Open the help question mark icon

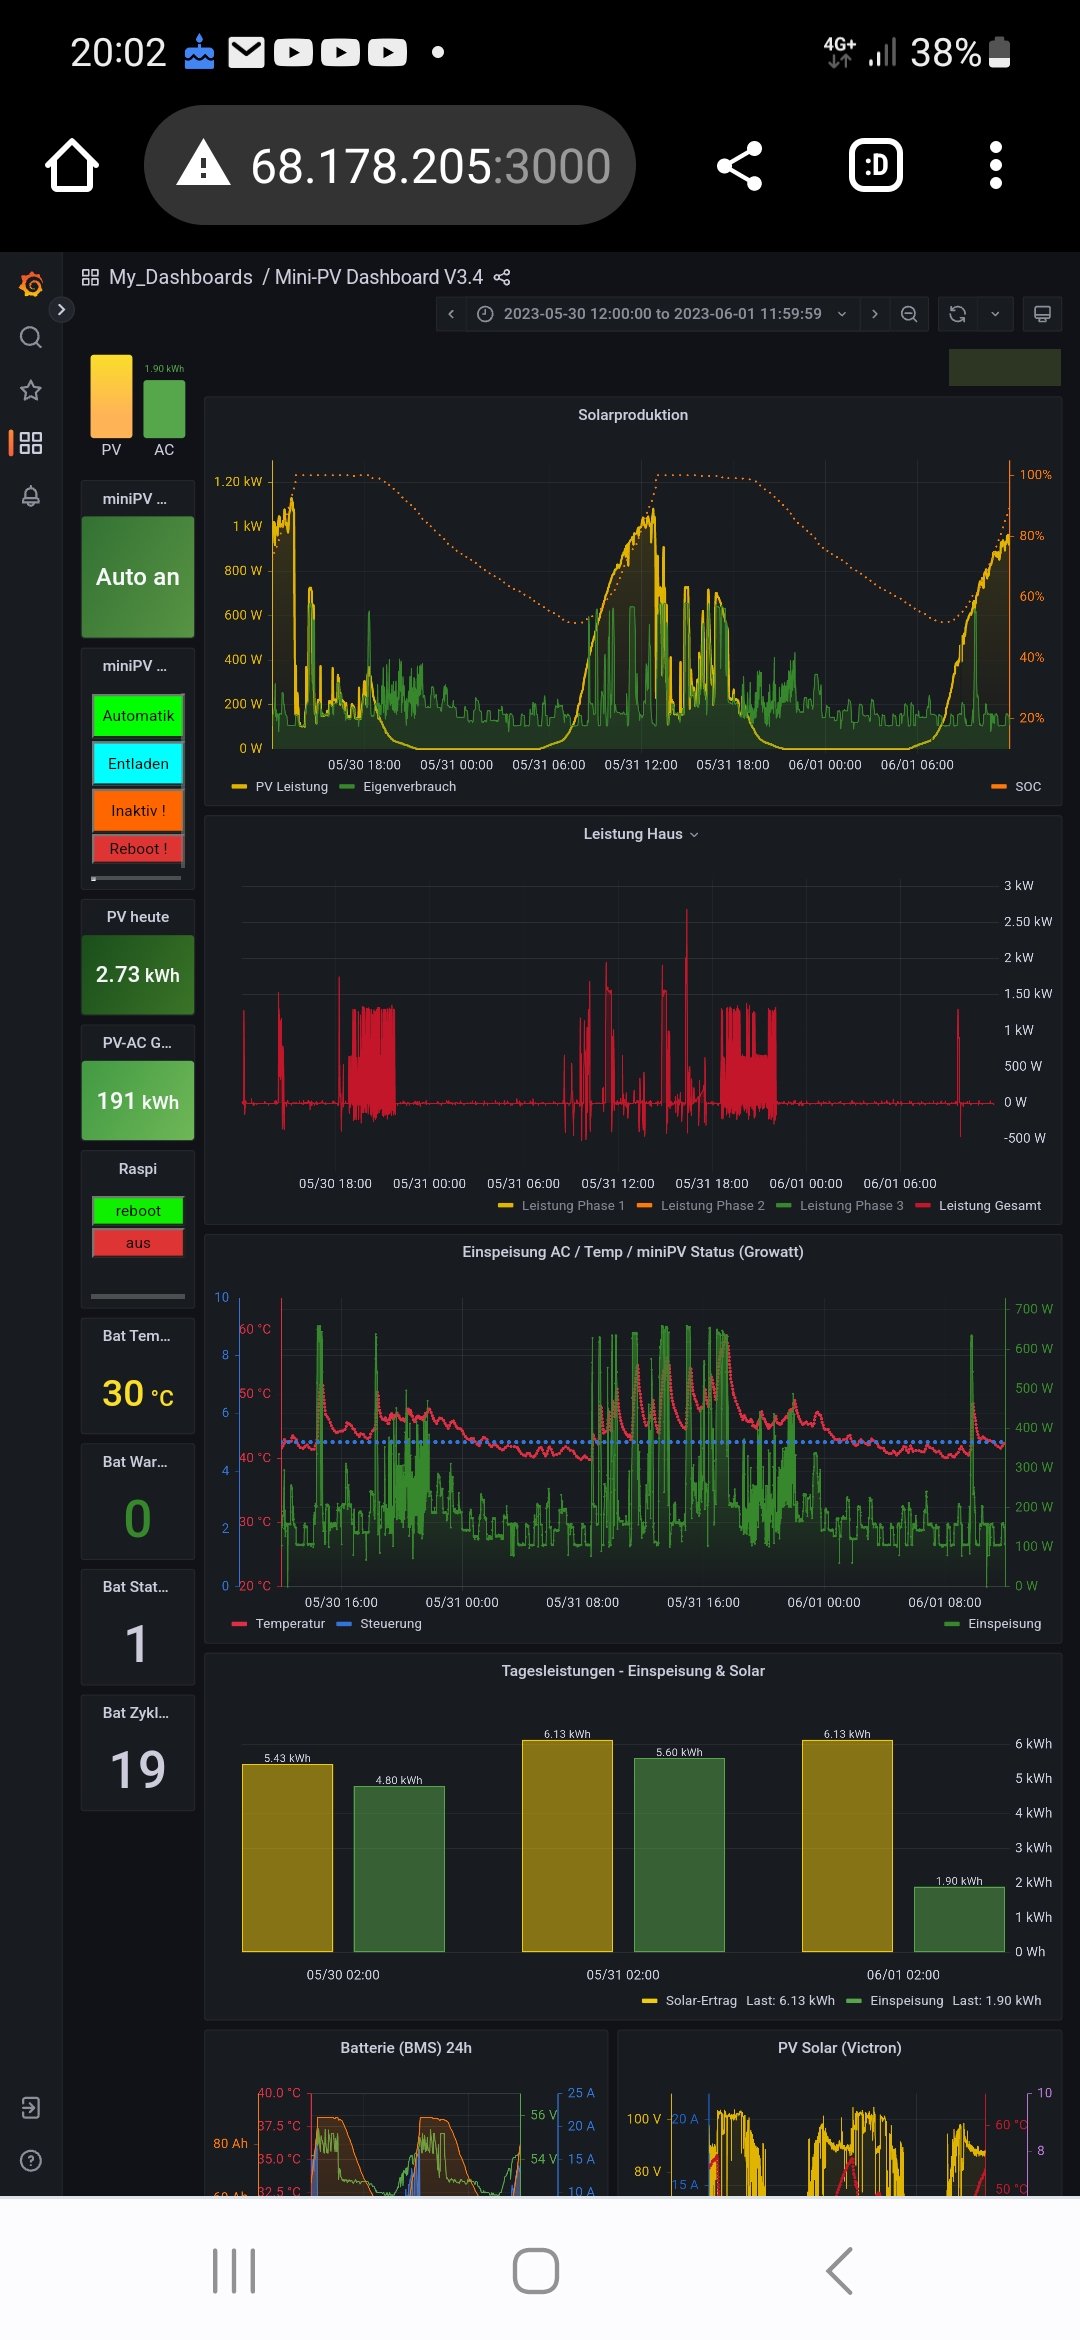(31, 2161)
